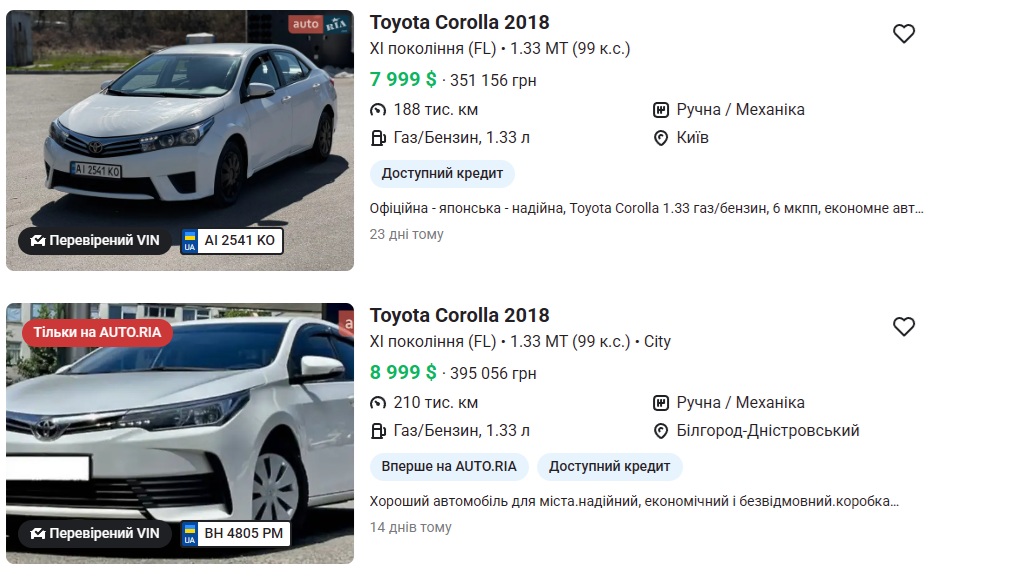The width and height of the screenshot is (1025, 578).
Task: Click location pin next to Білгород-Дністровський
Action: click(661, 431)
